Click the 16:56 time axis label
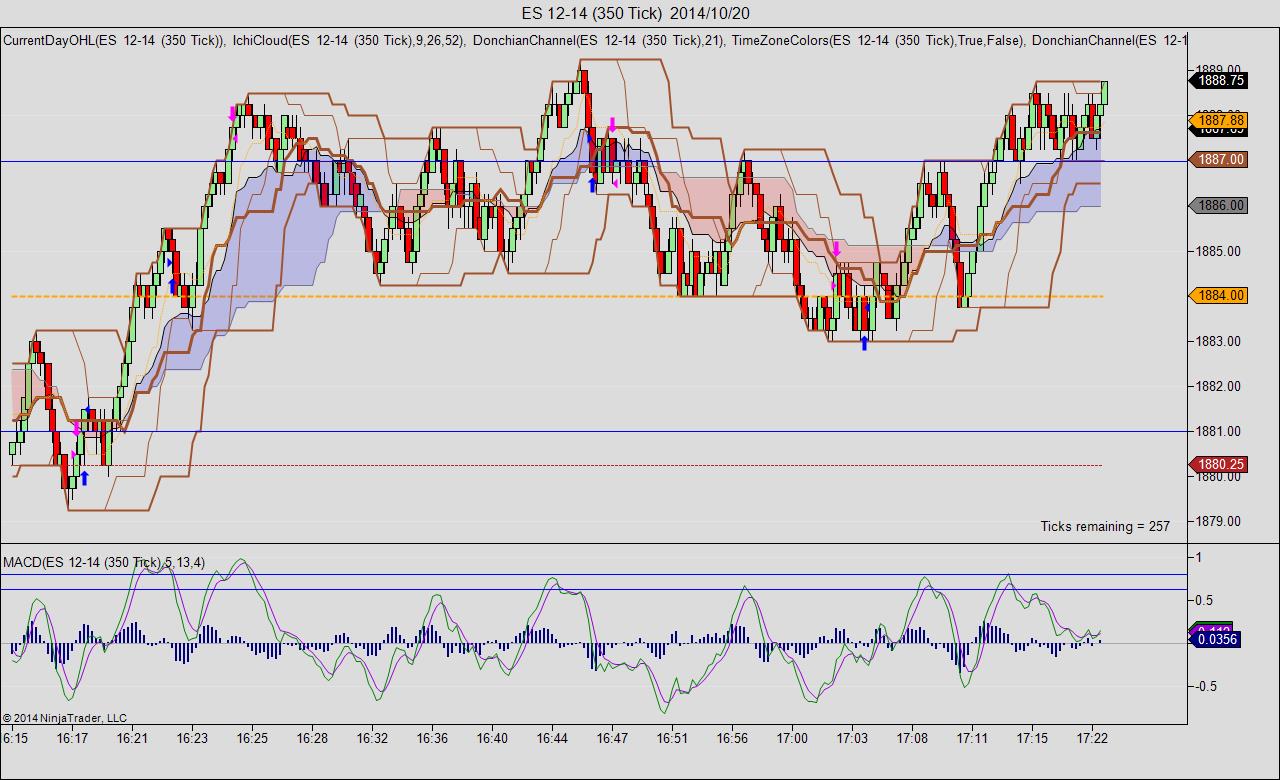Viewport: 1280px width, 780px height. 732,739
